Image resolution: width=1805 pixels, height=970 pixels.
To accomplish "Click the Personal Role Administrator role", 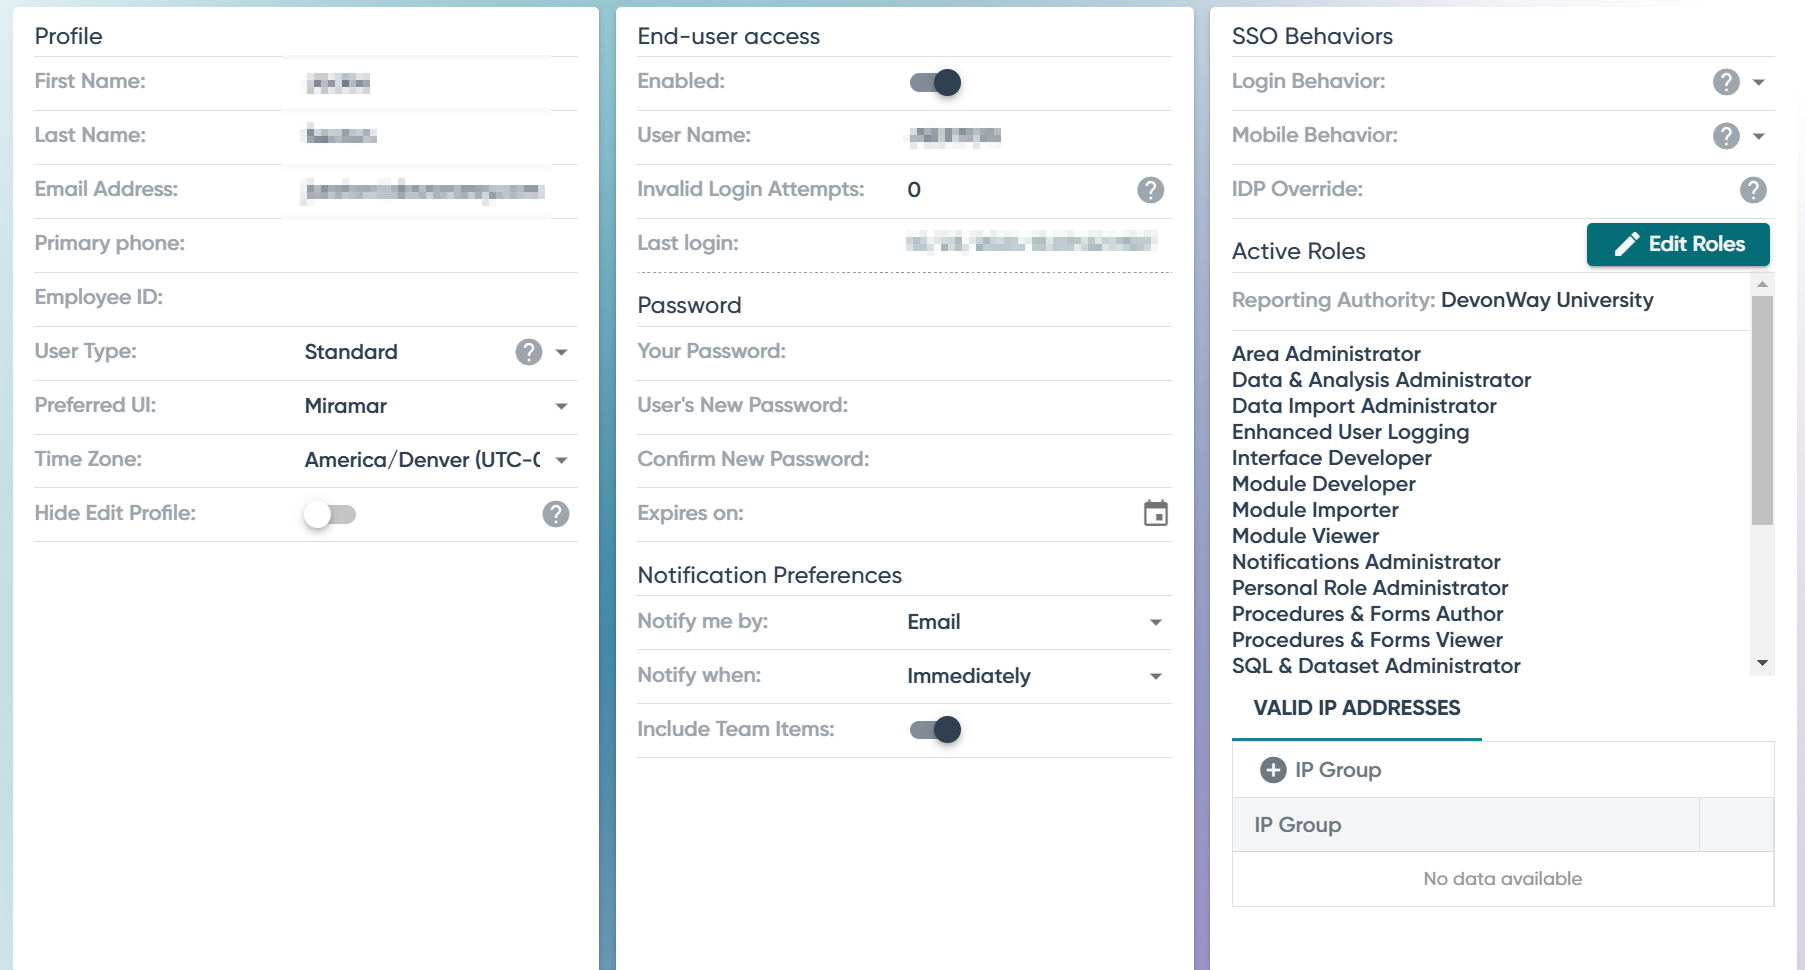I will (1370, 588).
